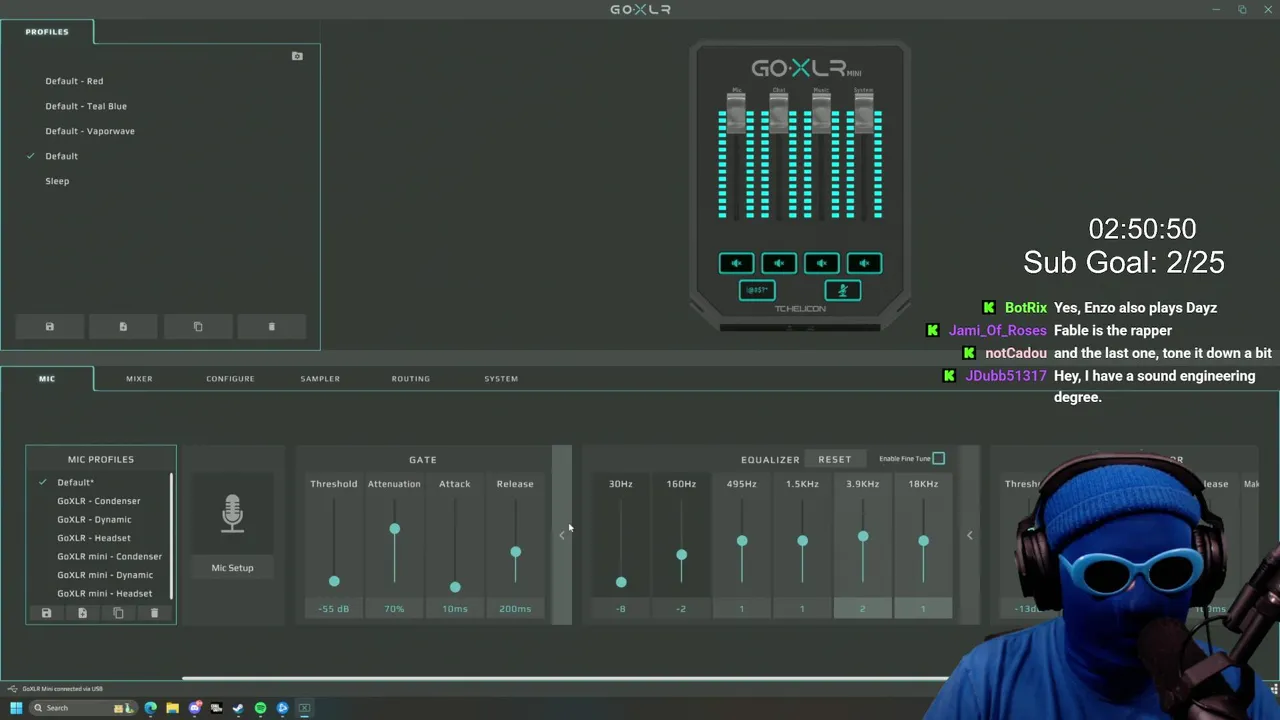1280x720 pixels.
Task: Save the current profile in Profiles panel
Action: tap(49, 327)
